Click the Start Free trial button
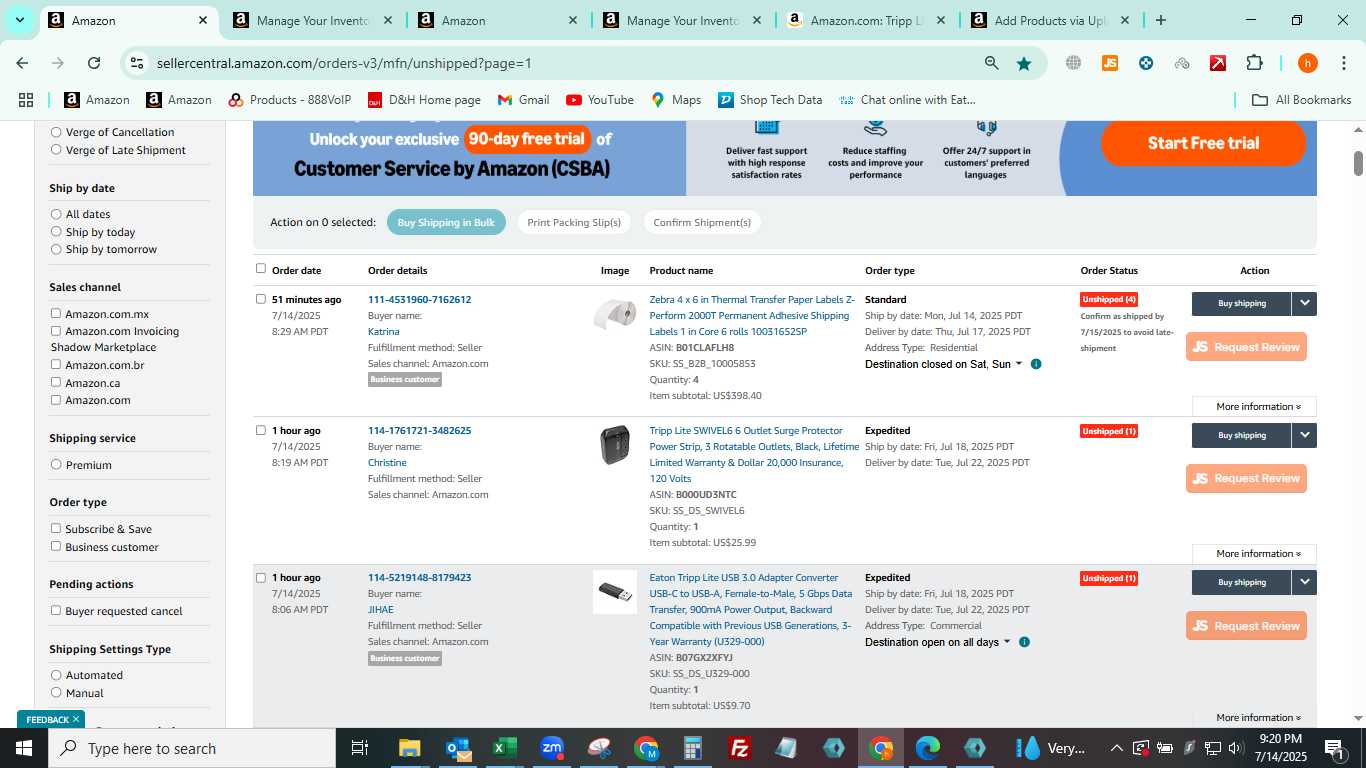 click(x=1203, y=143)
